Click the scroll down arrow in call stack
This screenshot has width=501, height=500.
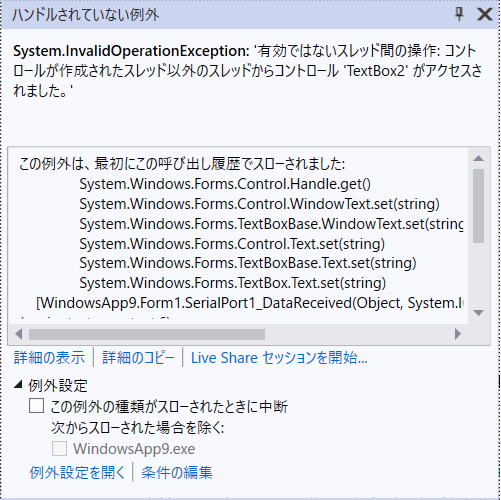[479, 313]
